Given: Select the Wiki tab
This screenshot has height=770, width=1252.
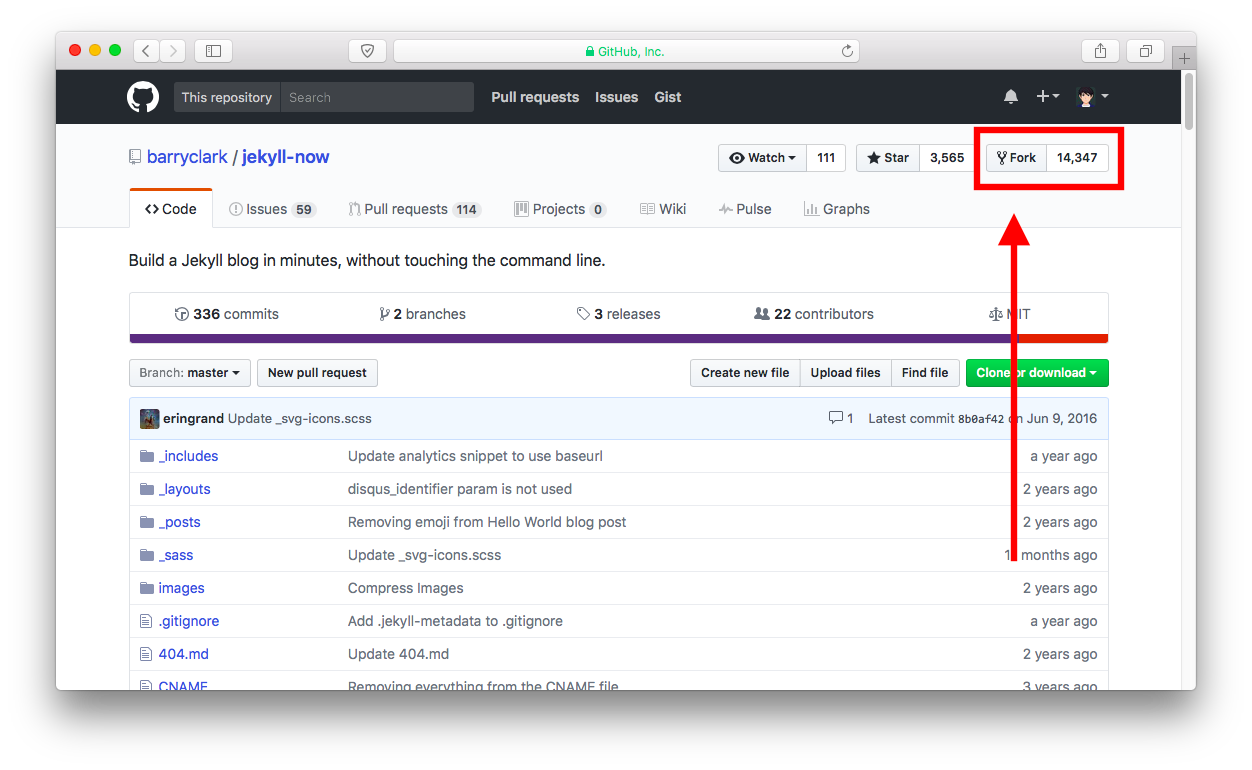Looking at the screenshot, I should (663, 209).
